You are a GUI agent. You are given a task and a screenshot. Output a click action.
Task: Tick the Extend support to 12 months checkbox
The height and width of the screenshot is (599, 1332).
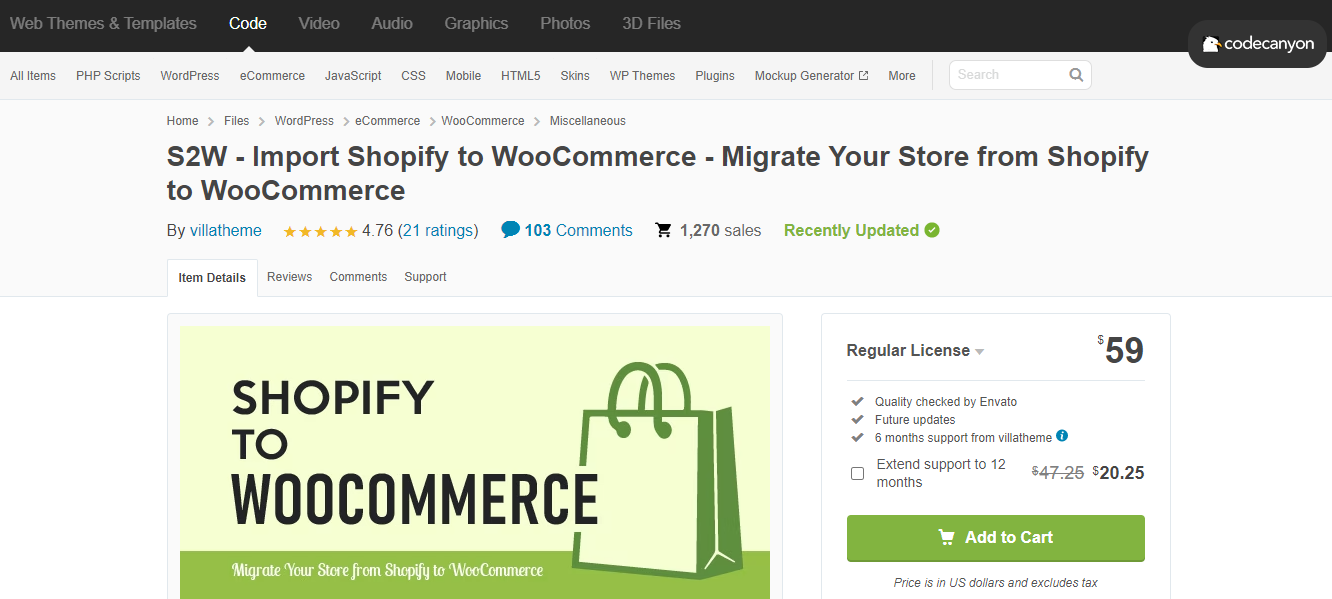point(857,473)
